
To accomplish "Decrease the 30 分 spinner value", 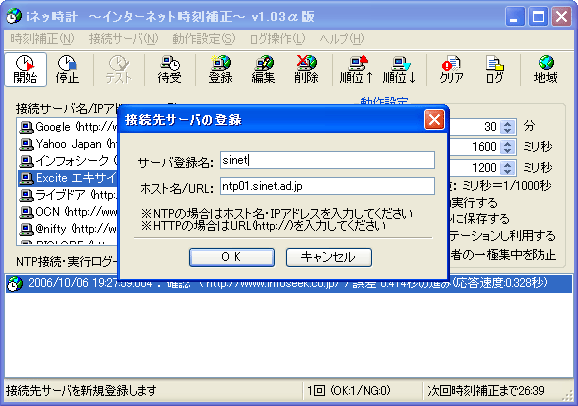I will [508, 131].
